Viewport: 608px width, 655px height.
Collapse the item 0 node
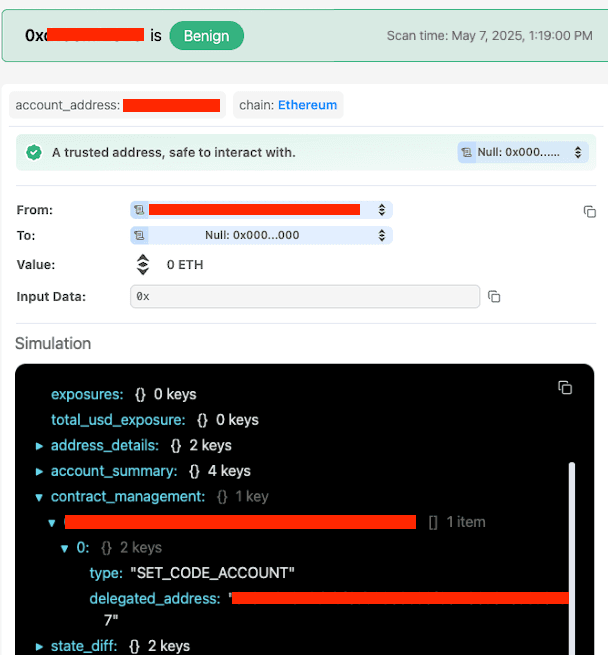click(64, 548)
